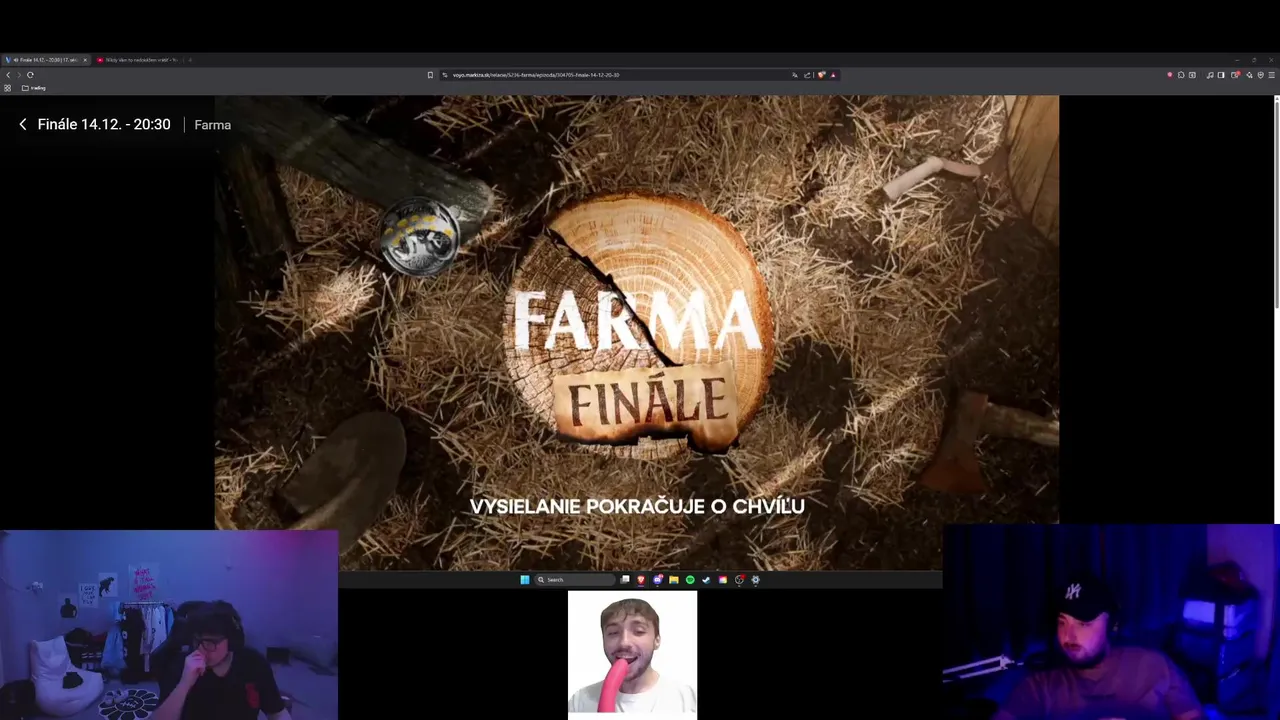Toggle the browser sidebar panel icon
This screenshot has height=720, width=1280.
1221,75
